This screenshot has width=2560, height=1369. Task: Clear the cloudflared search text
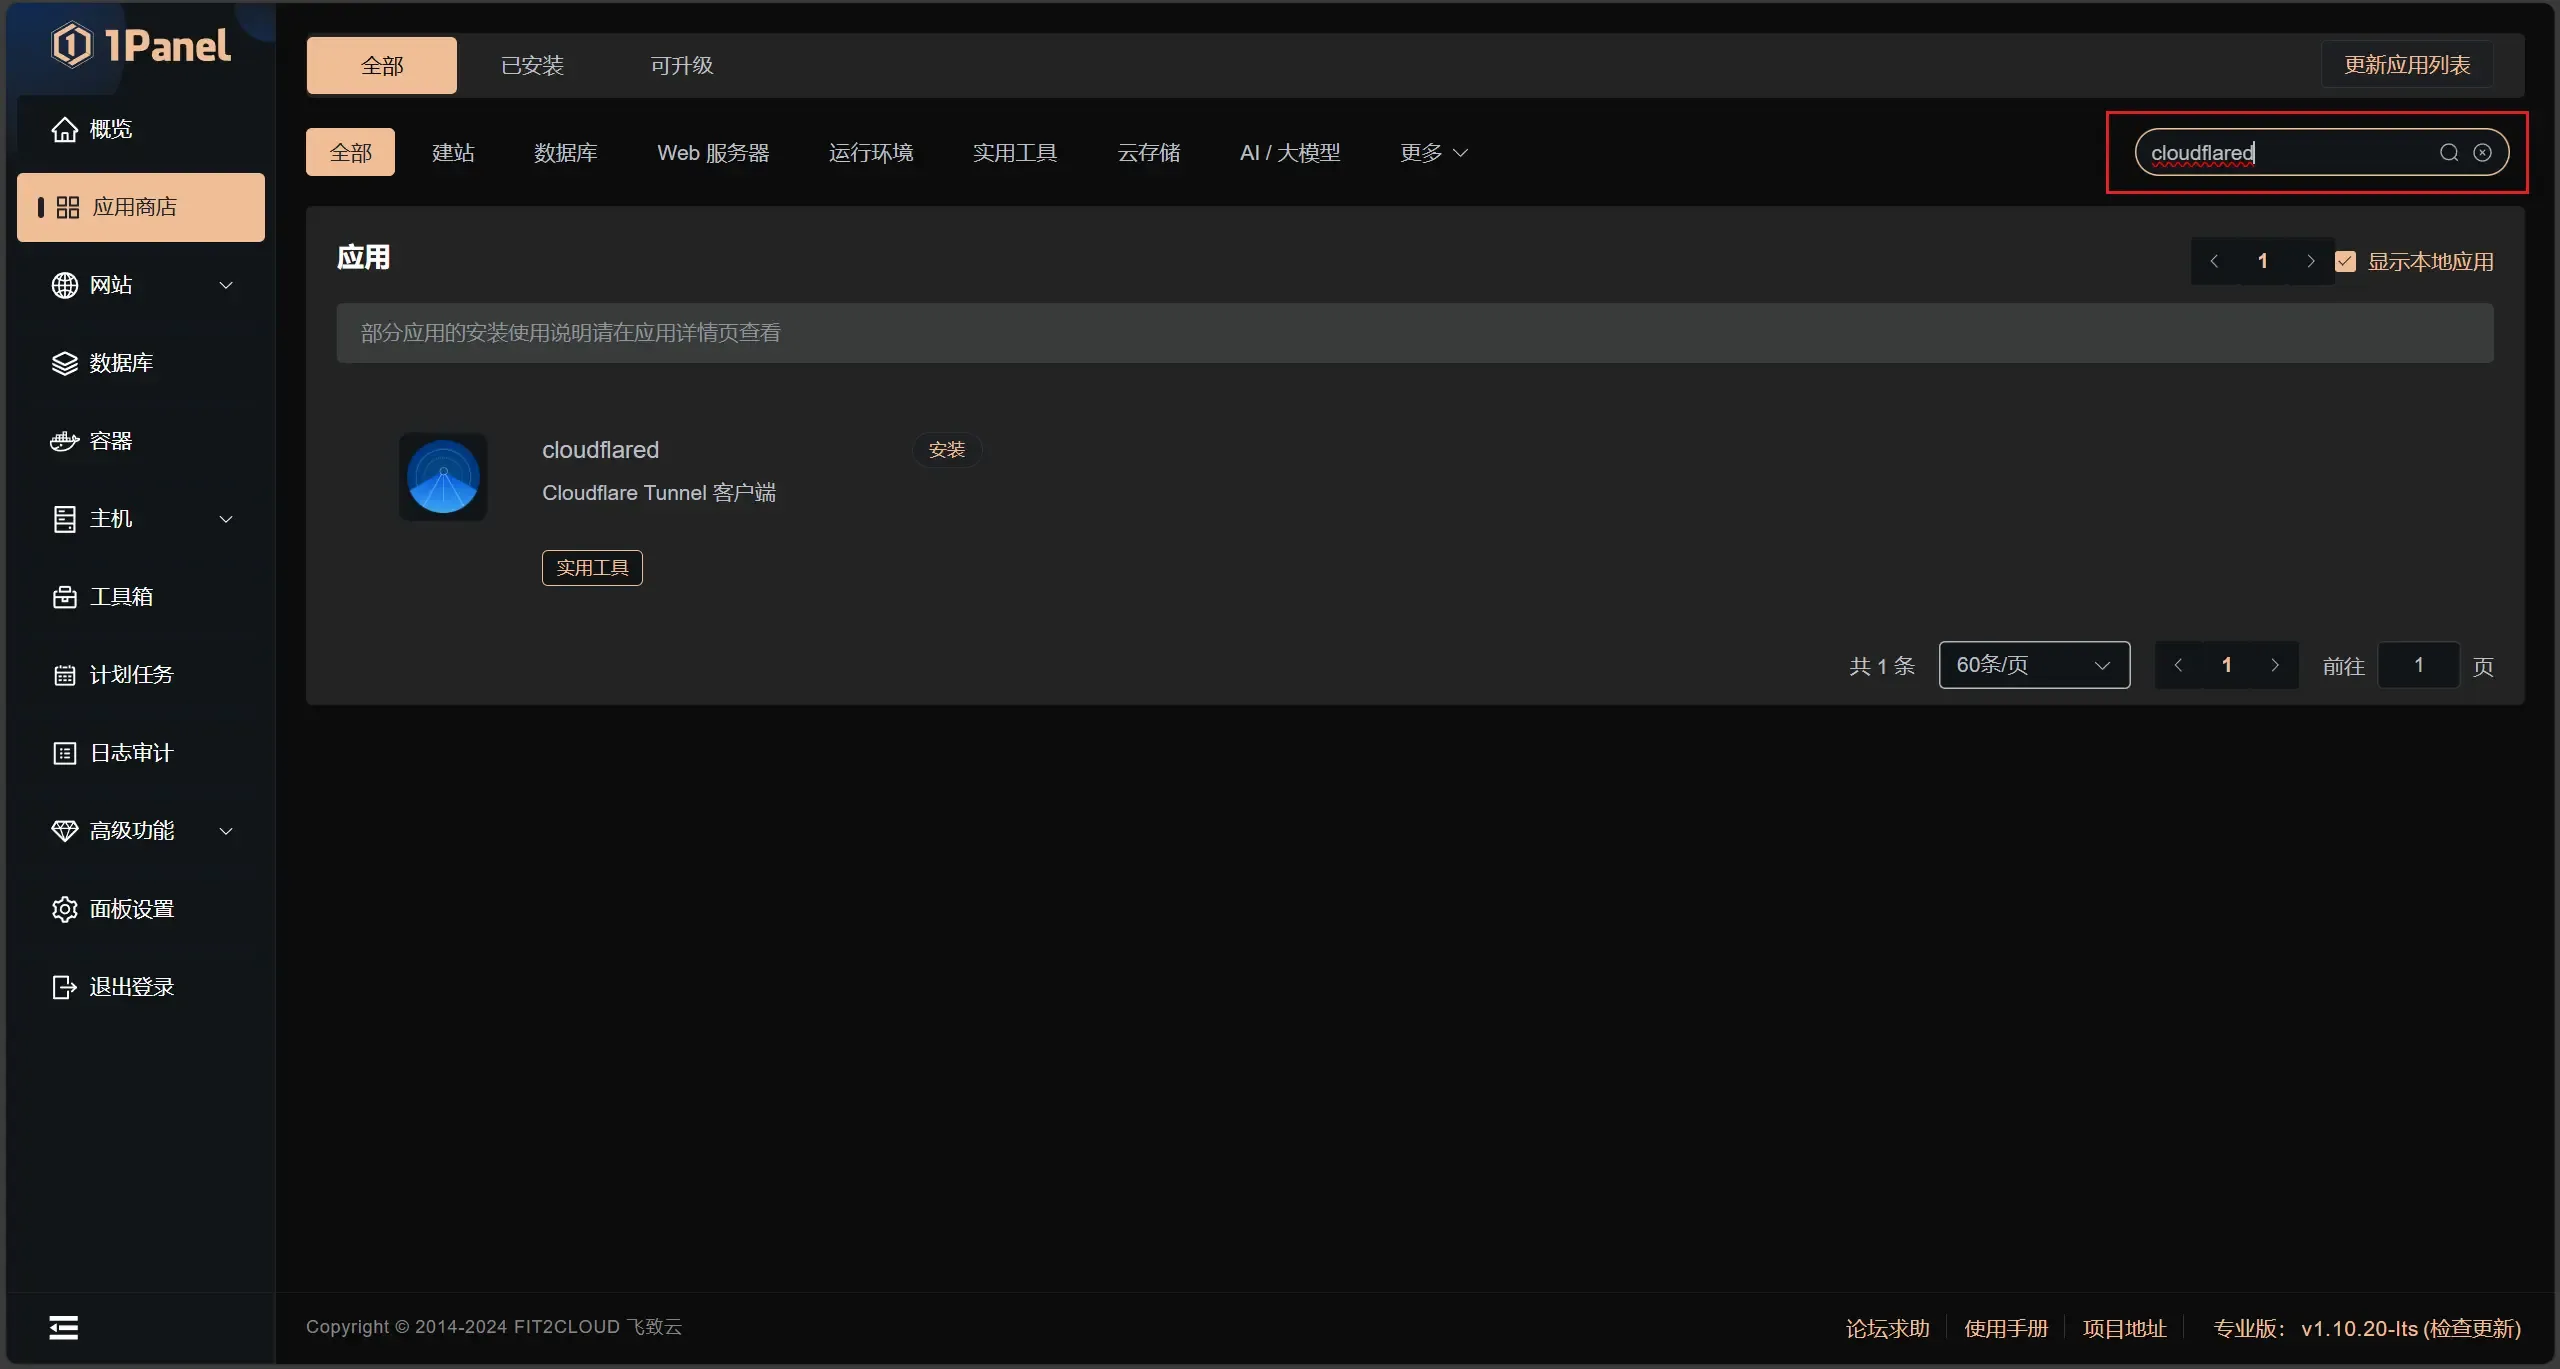(x=2482, y=153)
